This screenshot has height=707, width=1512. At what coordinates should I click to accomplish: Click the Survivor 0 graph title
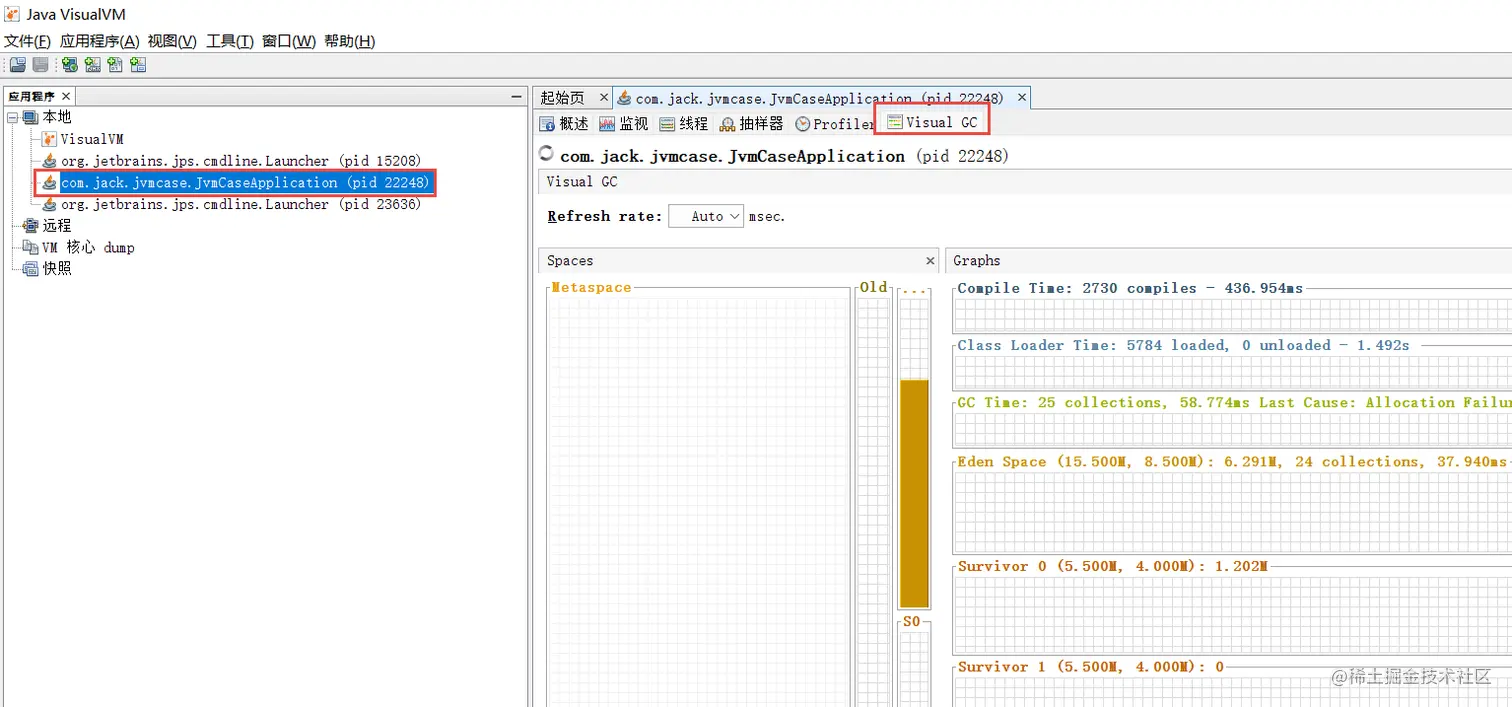(1112, 566)
